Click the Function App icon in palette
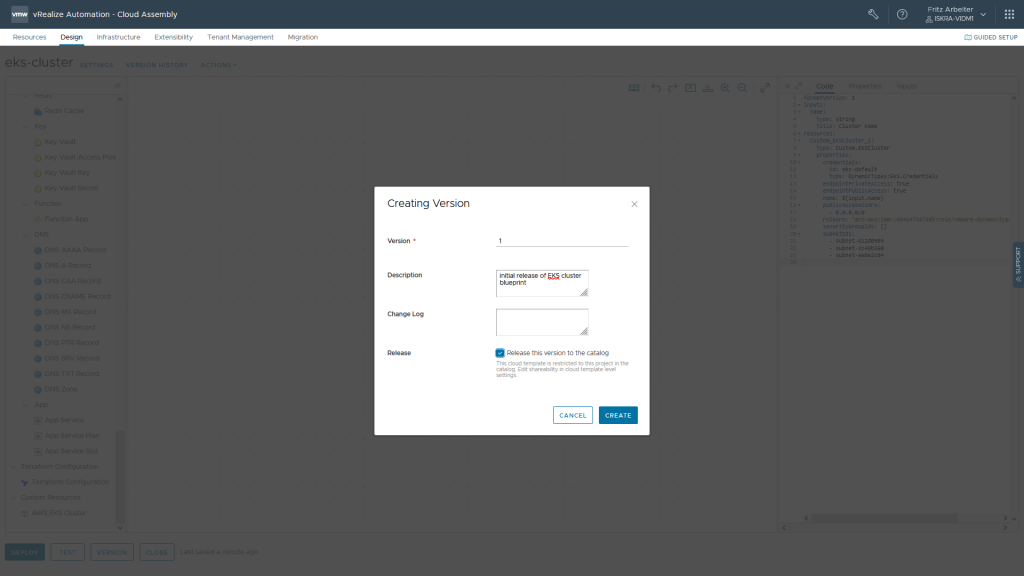Viewport: 1024px width, 576px height. coord(38,219)
